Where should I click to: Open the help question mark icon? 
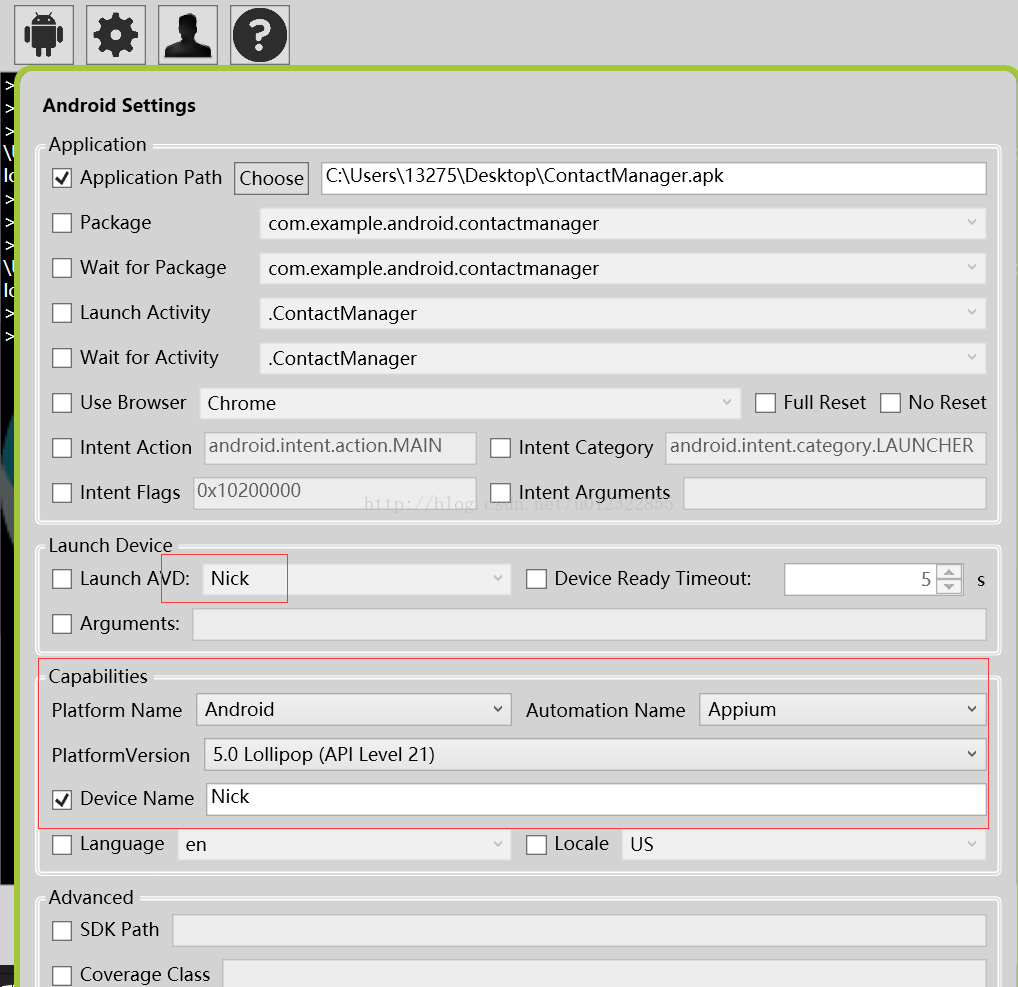click(260, 35)
